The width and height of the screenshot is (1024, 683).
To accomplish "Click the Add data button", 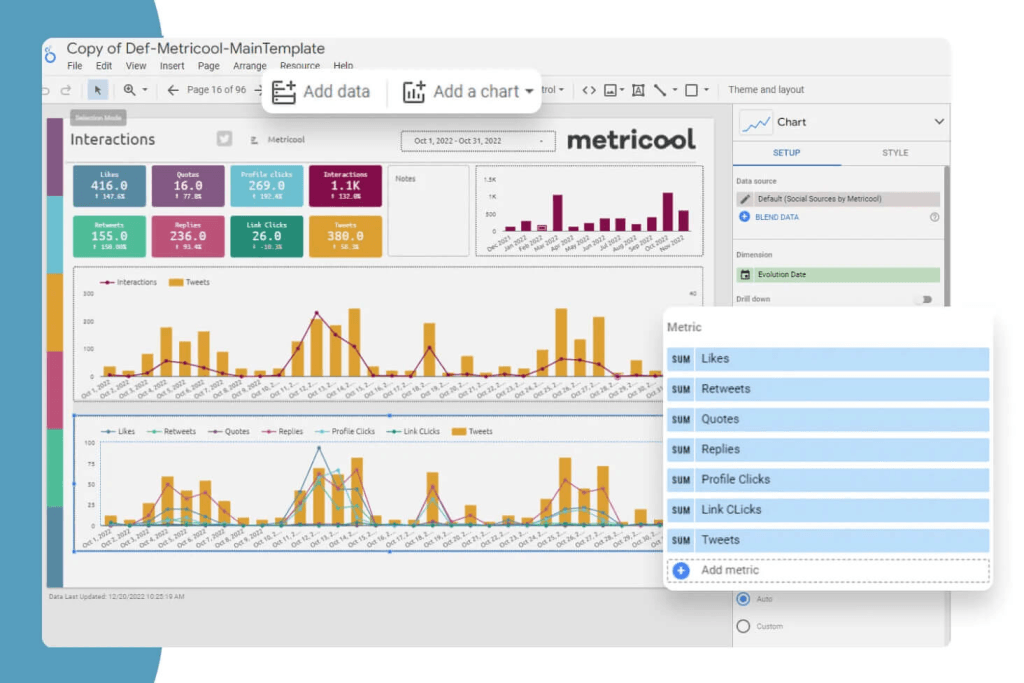I will [321, 91].
